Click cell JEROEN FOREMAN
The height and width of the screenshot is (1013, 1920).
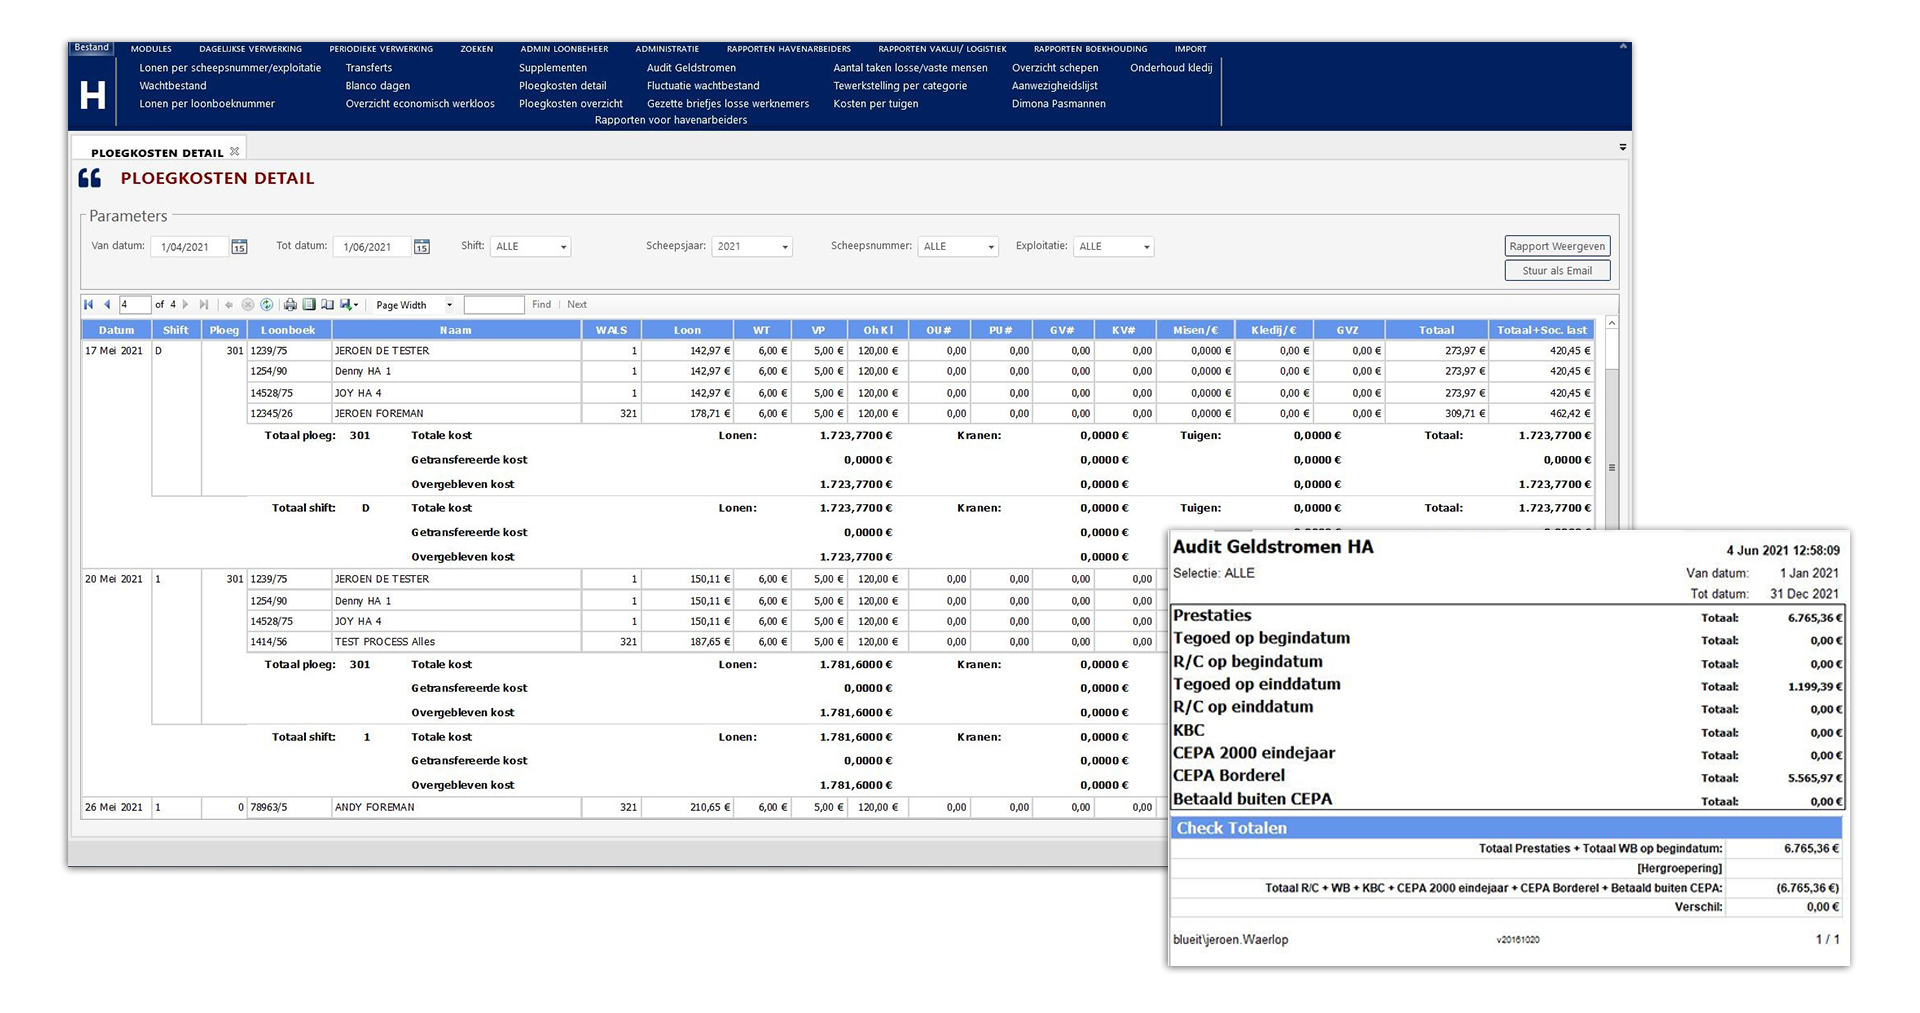456,414
